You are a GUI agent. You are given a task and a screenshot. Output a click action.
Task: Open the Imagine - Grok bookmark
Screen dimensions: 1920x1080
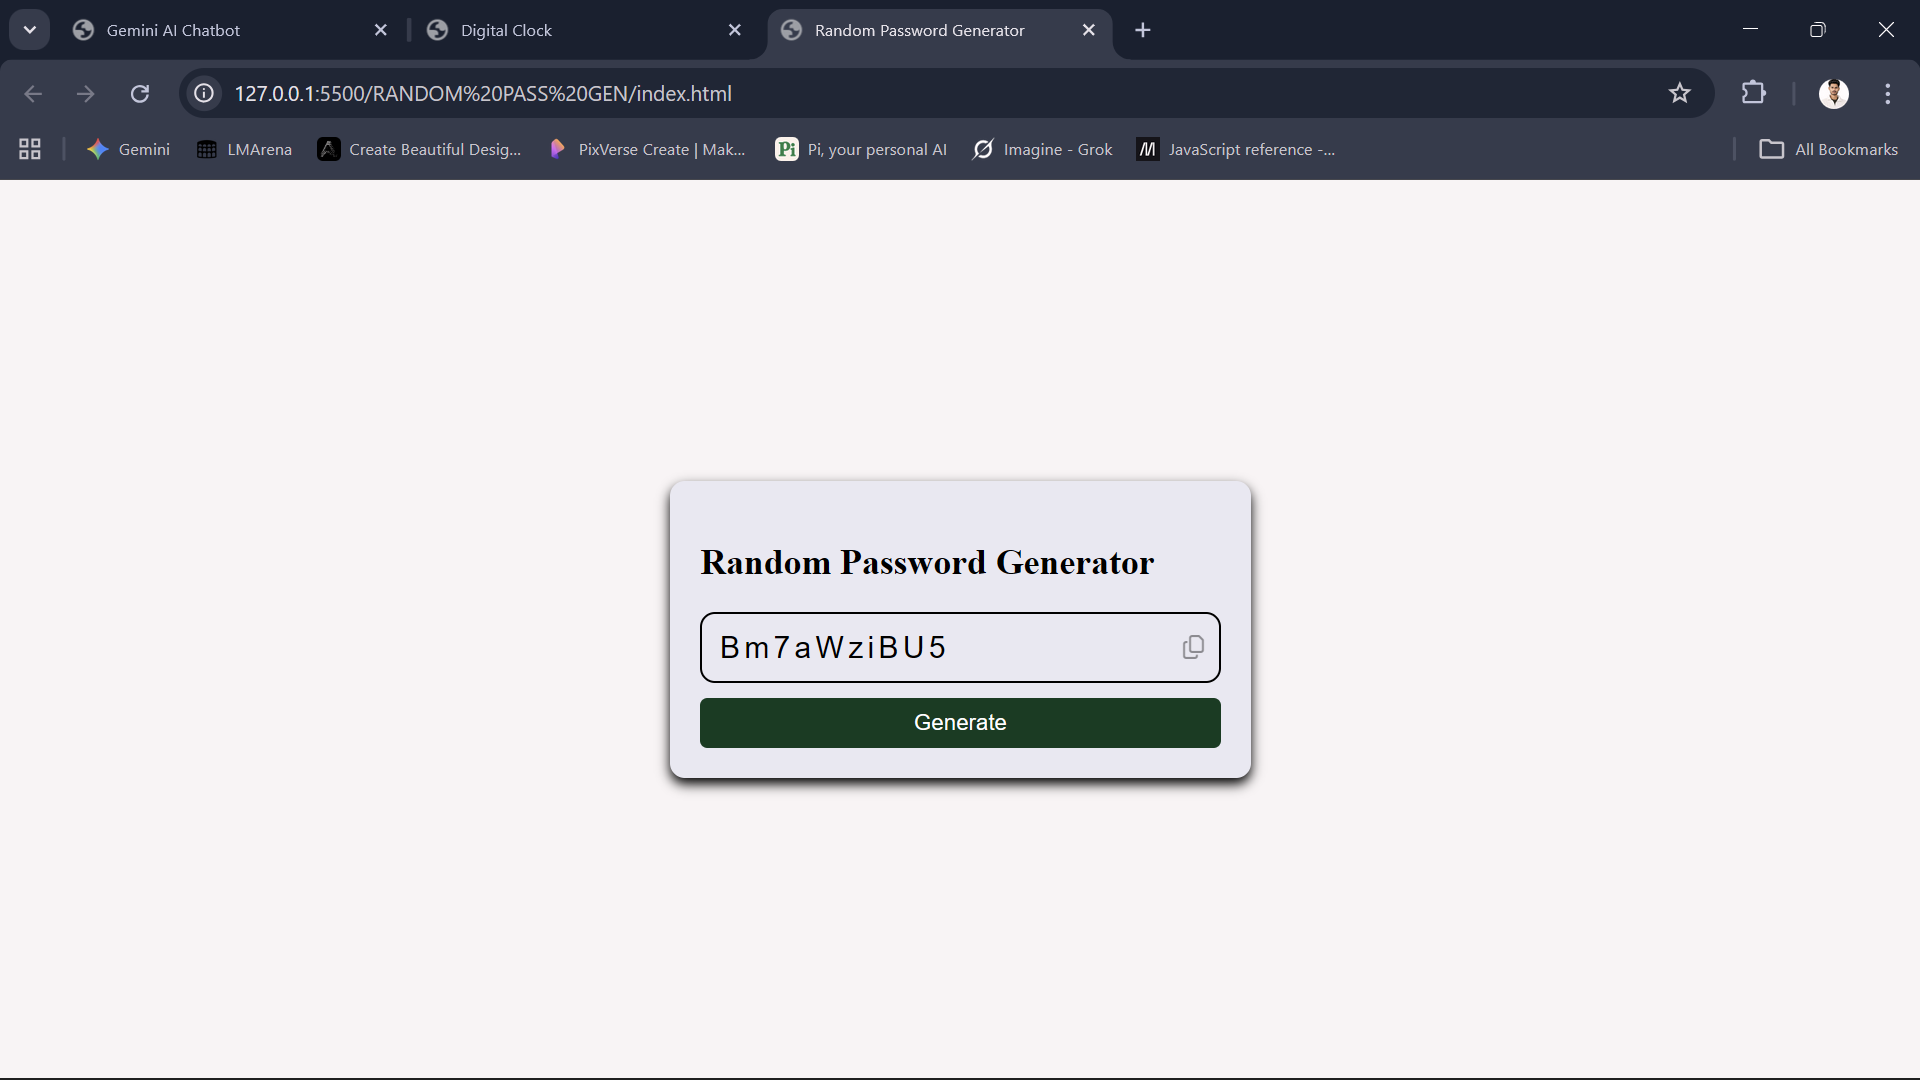click(x=1042, y=149)
